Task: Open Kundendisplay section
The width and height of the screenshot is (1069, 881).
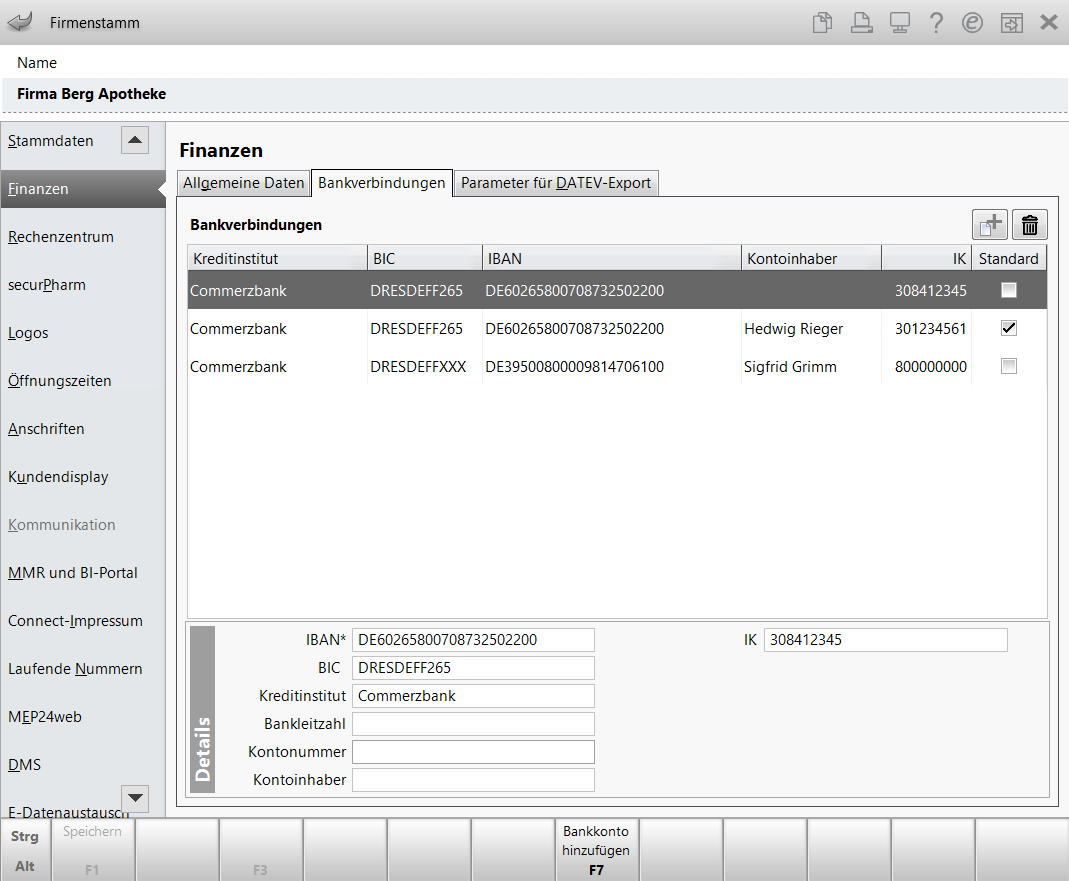Action: click(58, 477)
